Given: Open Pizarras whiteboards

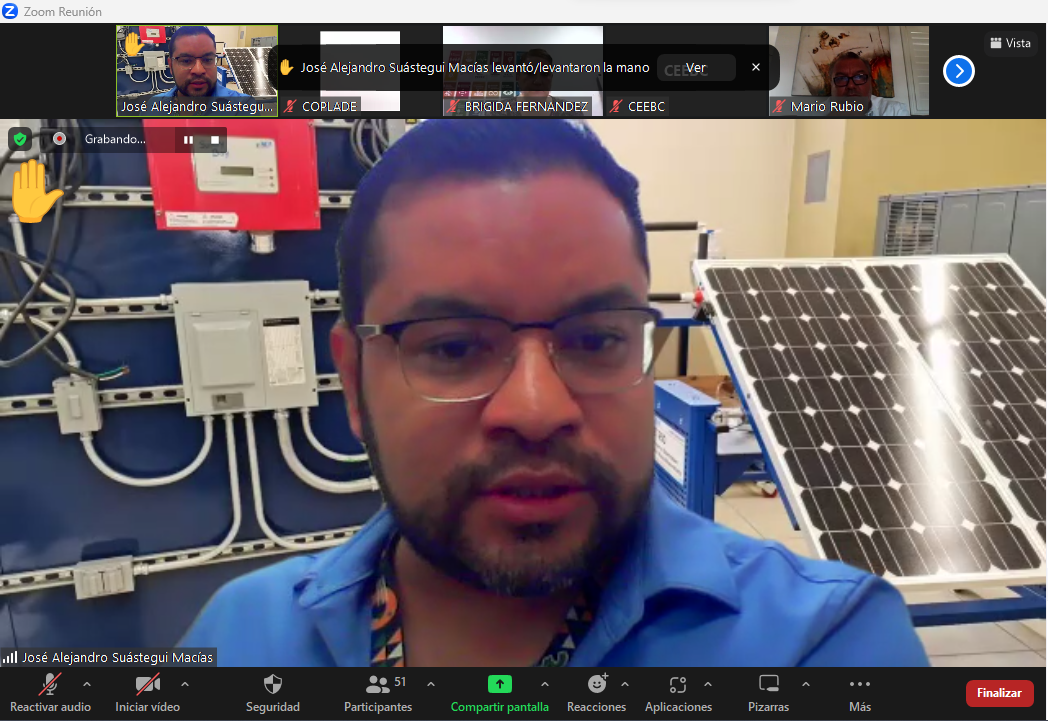Looking at the screenshot, I should (768, 692).
